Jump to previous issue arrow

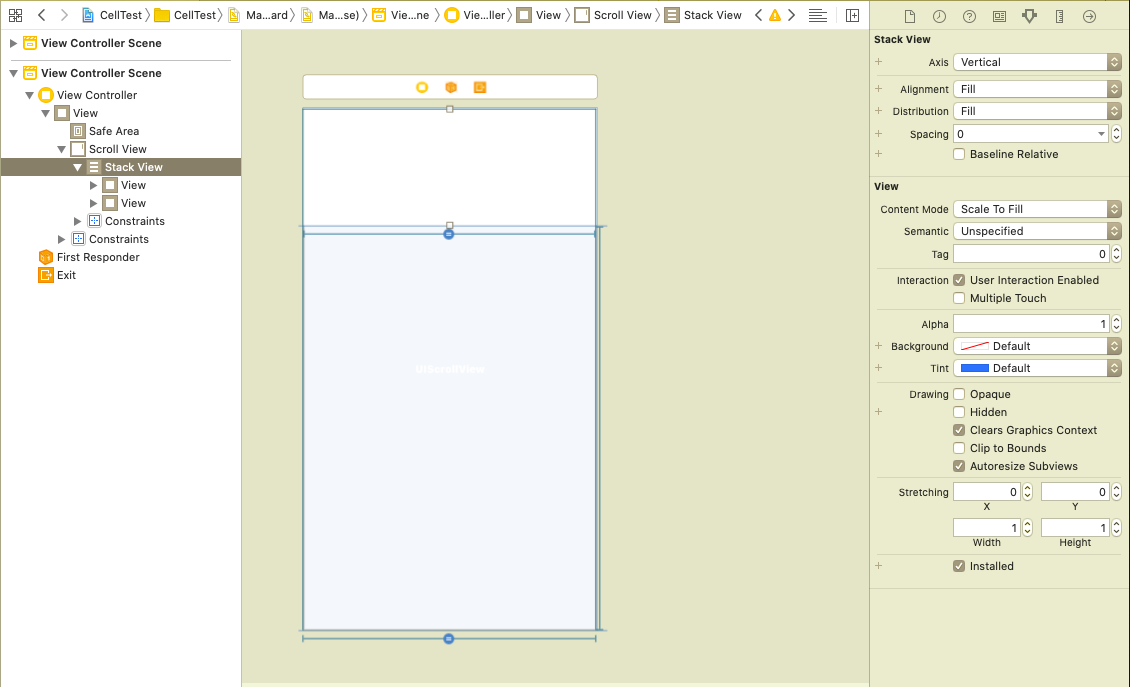click(758, 15)
